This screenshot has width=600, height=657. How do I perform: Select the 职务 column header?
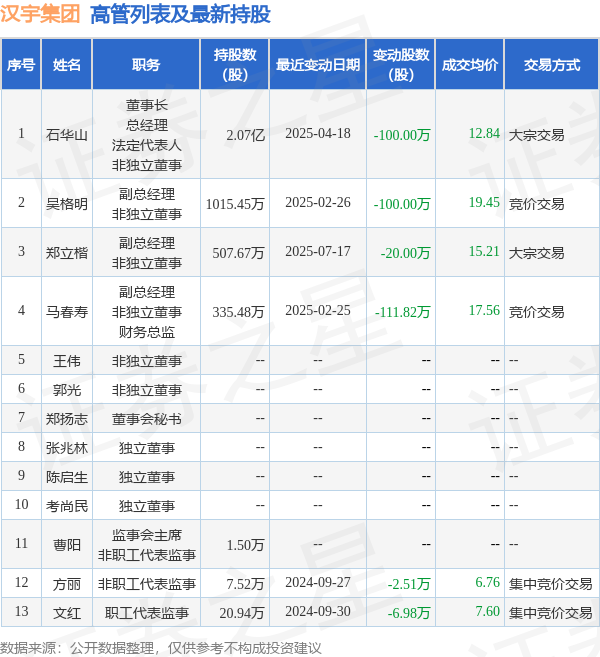coord(146,65)
